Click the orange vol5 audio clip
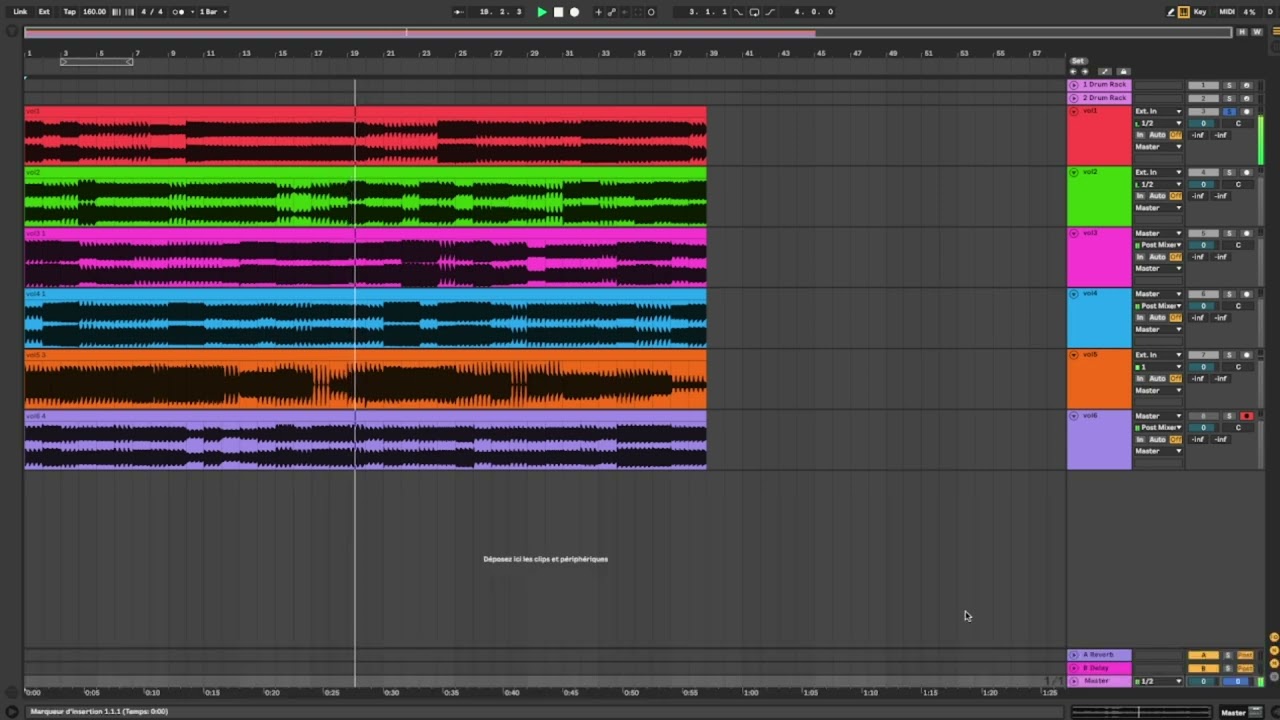1280x720 pixels. pos(365,380)
